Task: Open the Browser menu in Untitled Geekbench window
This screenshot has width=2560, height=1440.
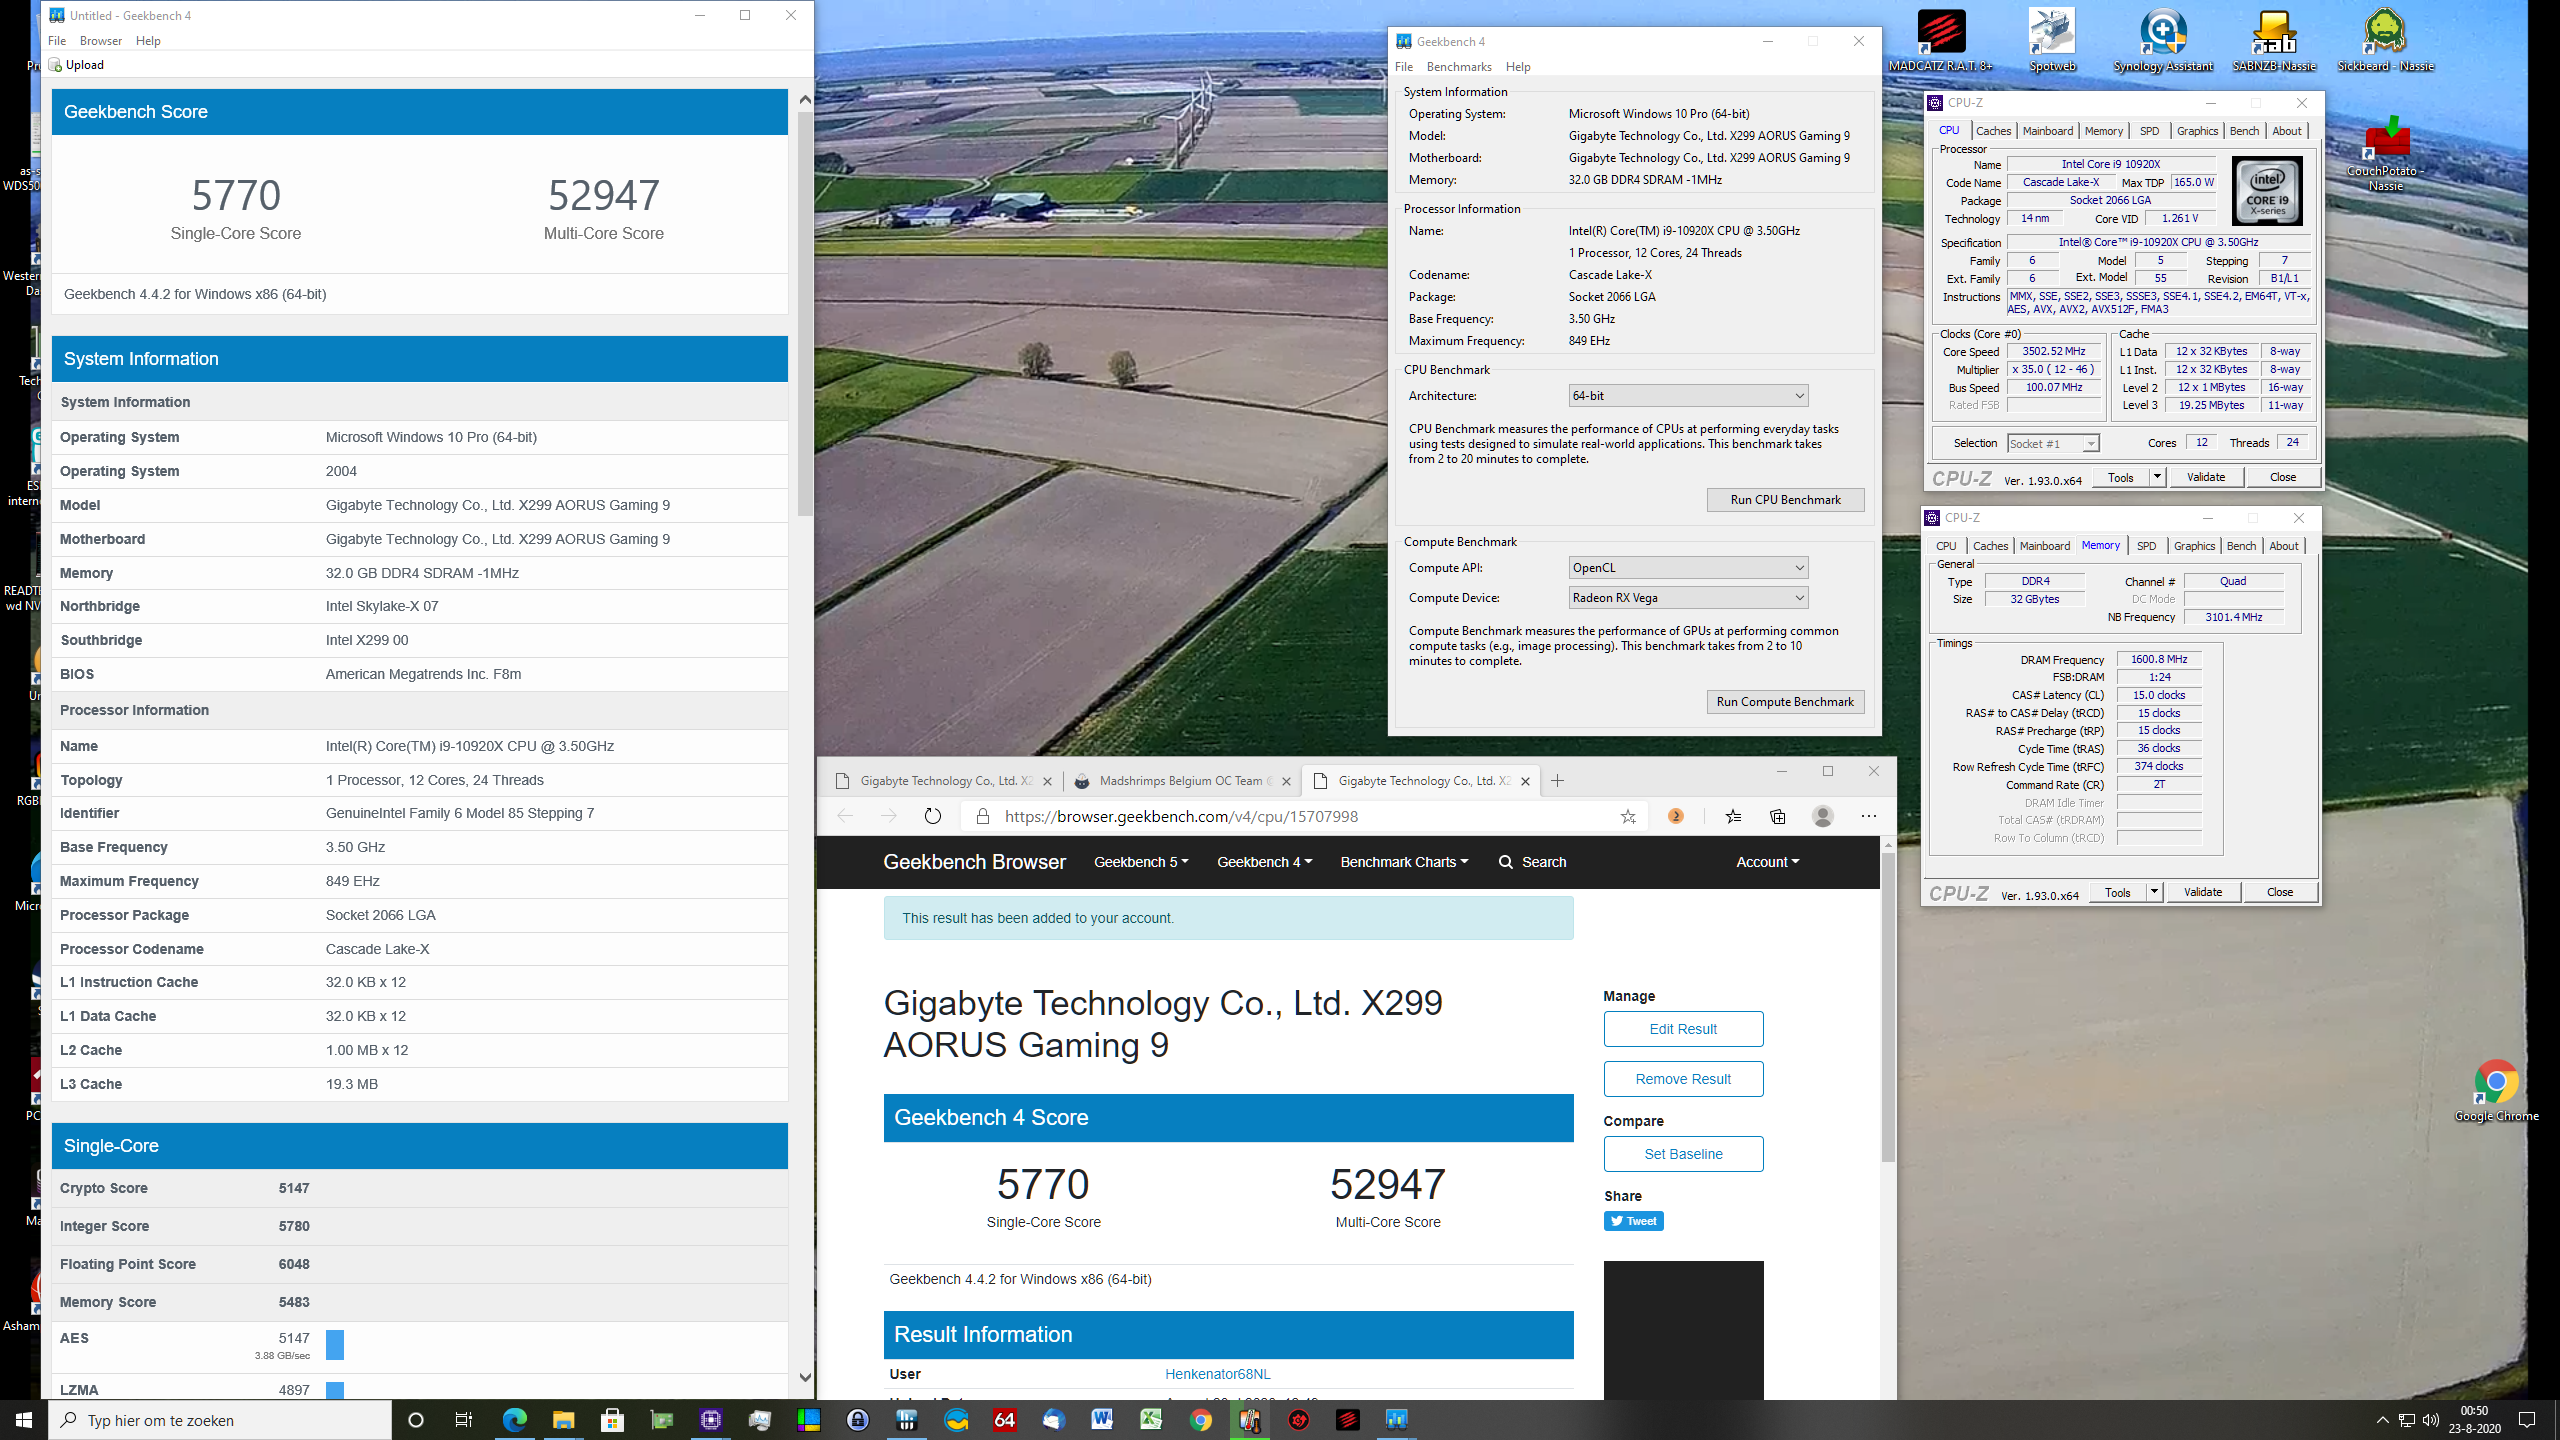Action: click(101, 41)
